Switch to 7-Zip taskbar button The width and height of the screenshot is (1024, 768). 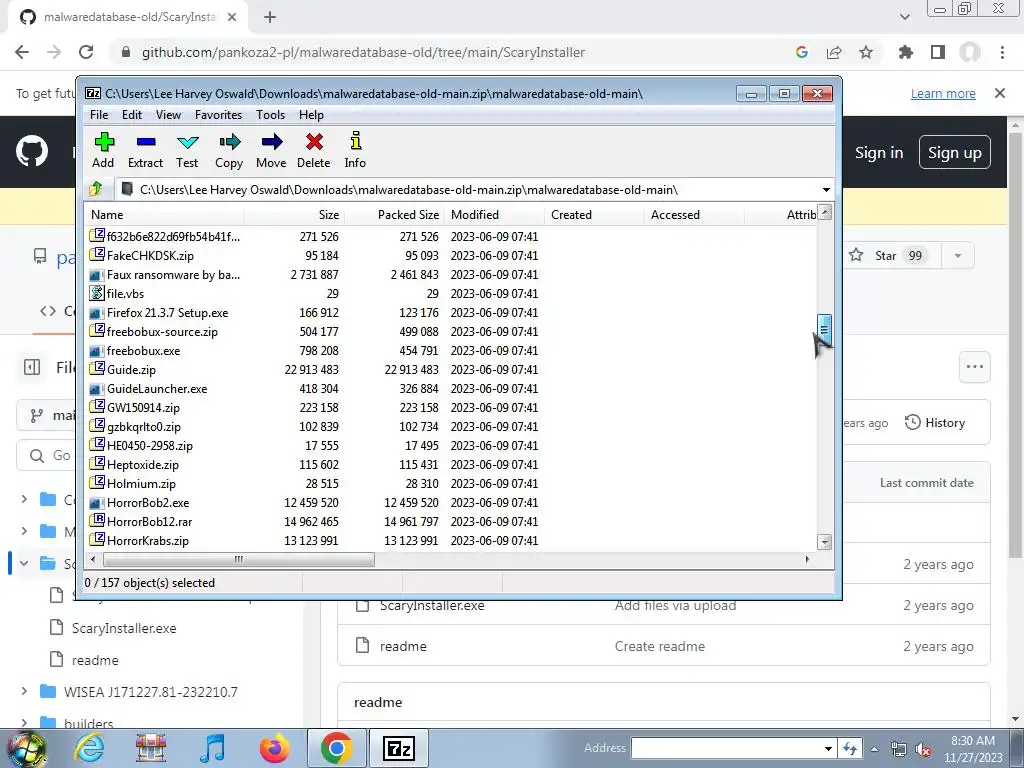399,748
